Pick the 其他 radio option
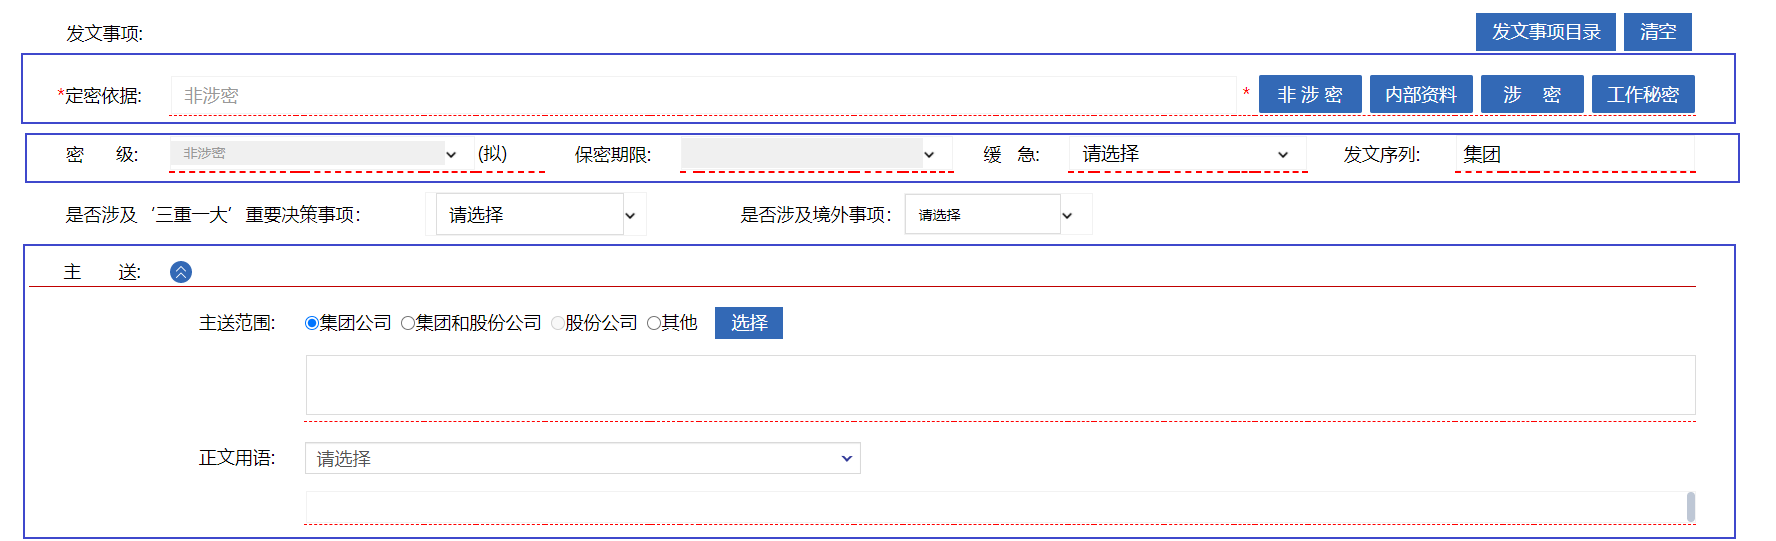Viewport: 1776px width, 541px height. tap(653, 323)
